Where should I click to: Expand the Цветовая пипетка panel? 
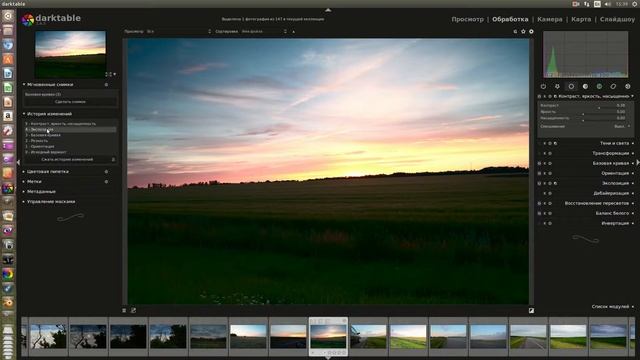[x=24, y=171]
